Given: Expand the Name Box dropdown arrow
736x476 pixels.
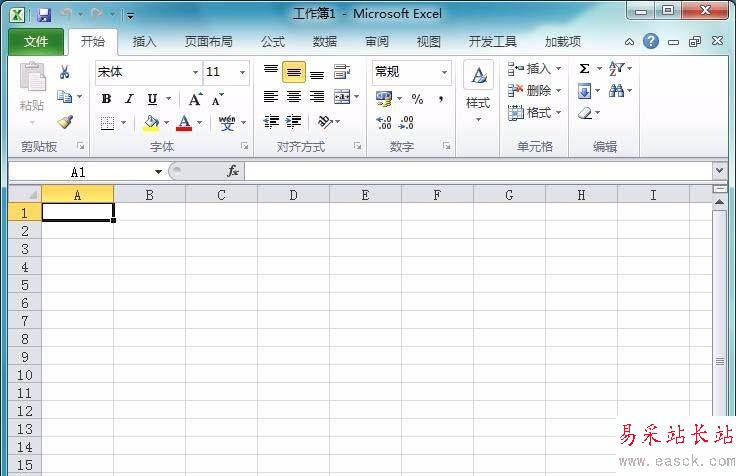Looking at the screenshot, I should coord(158,172).
